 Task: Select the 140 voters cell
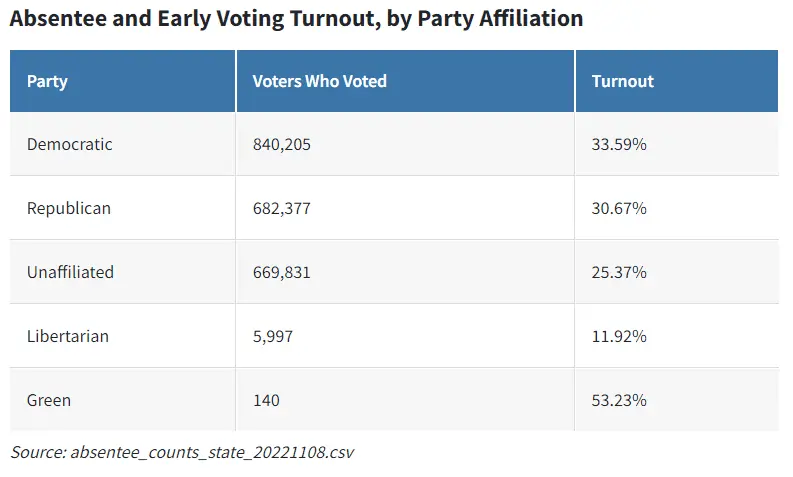point(266,400)
